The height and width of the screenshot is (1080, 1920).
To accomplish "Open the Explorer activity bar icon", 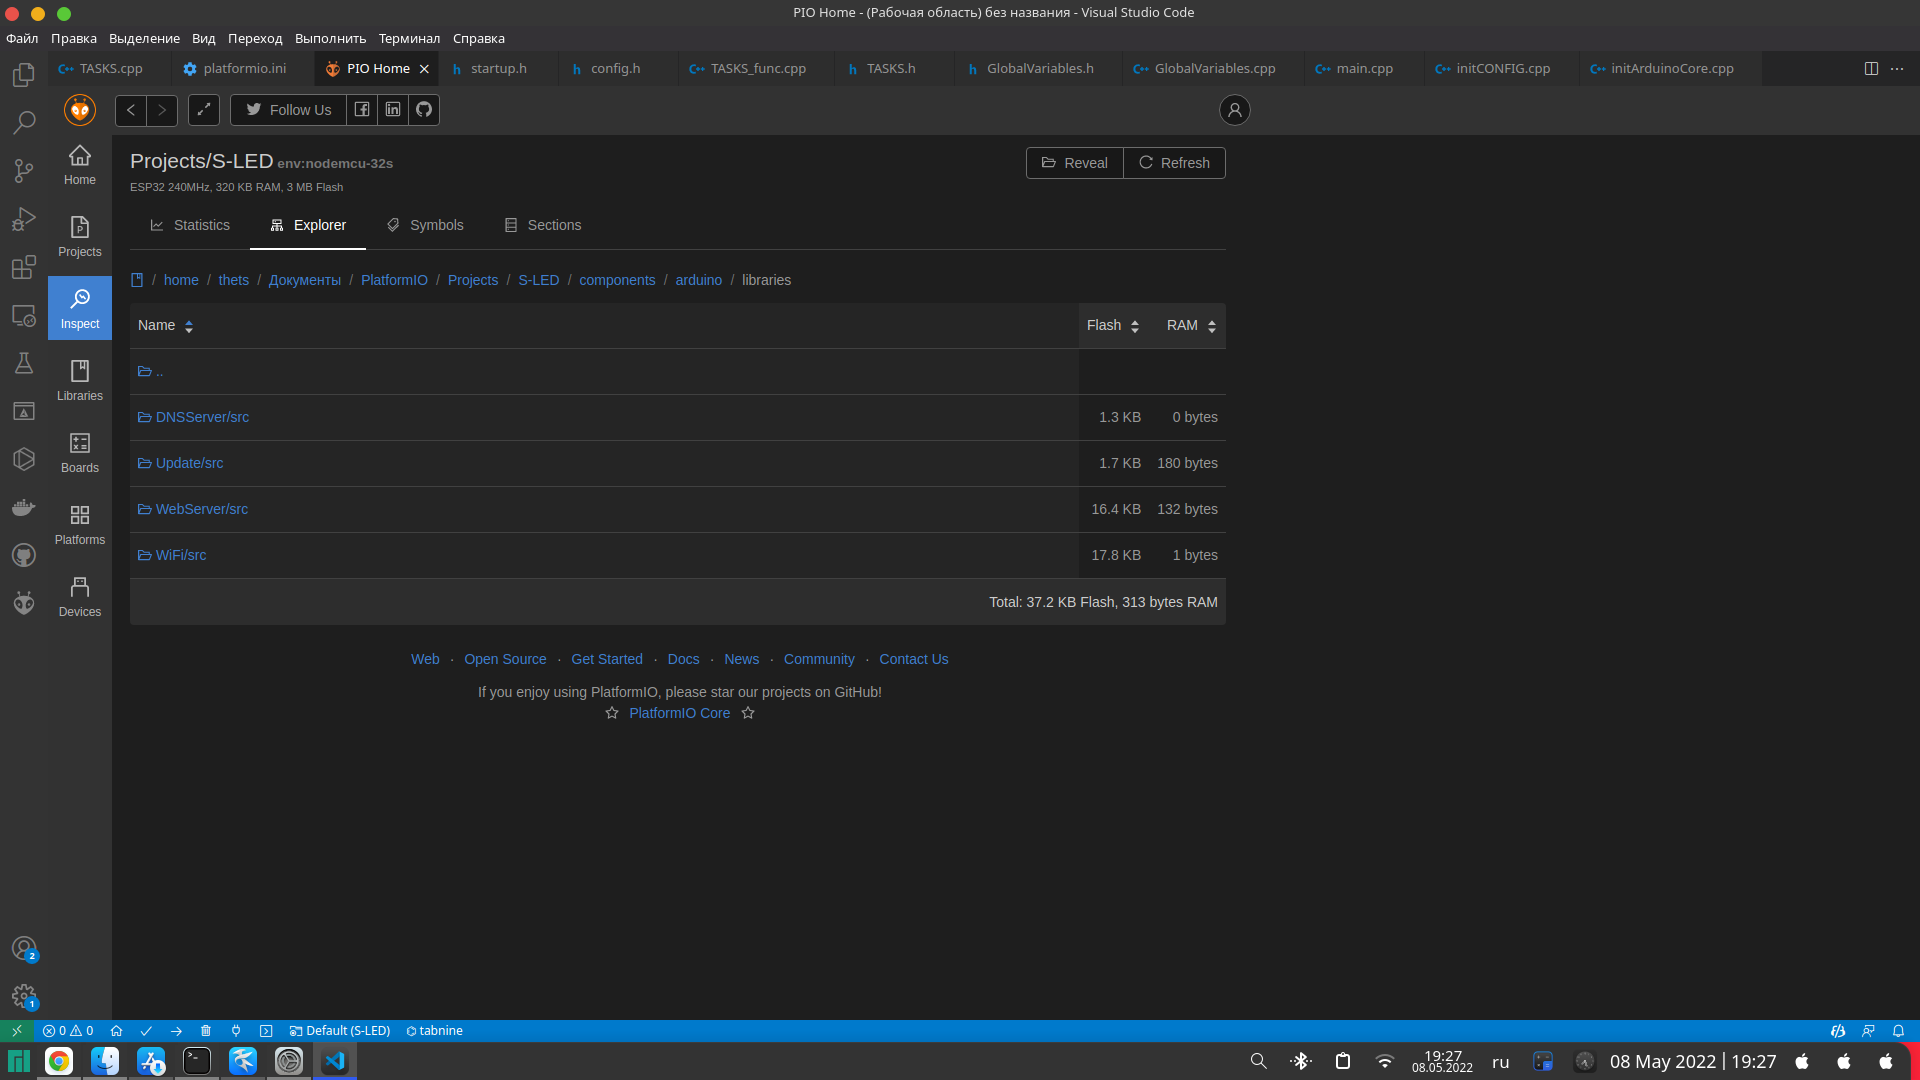I will pyautogui.click(x=24, y=75).
